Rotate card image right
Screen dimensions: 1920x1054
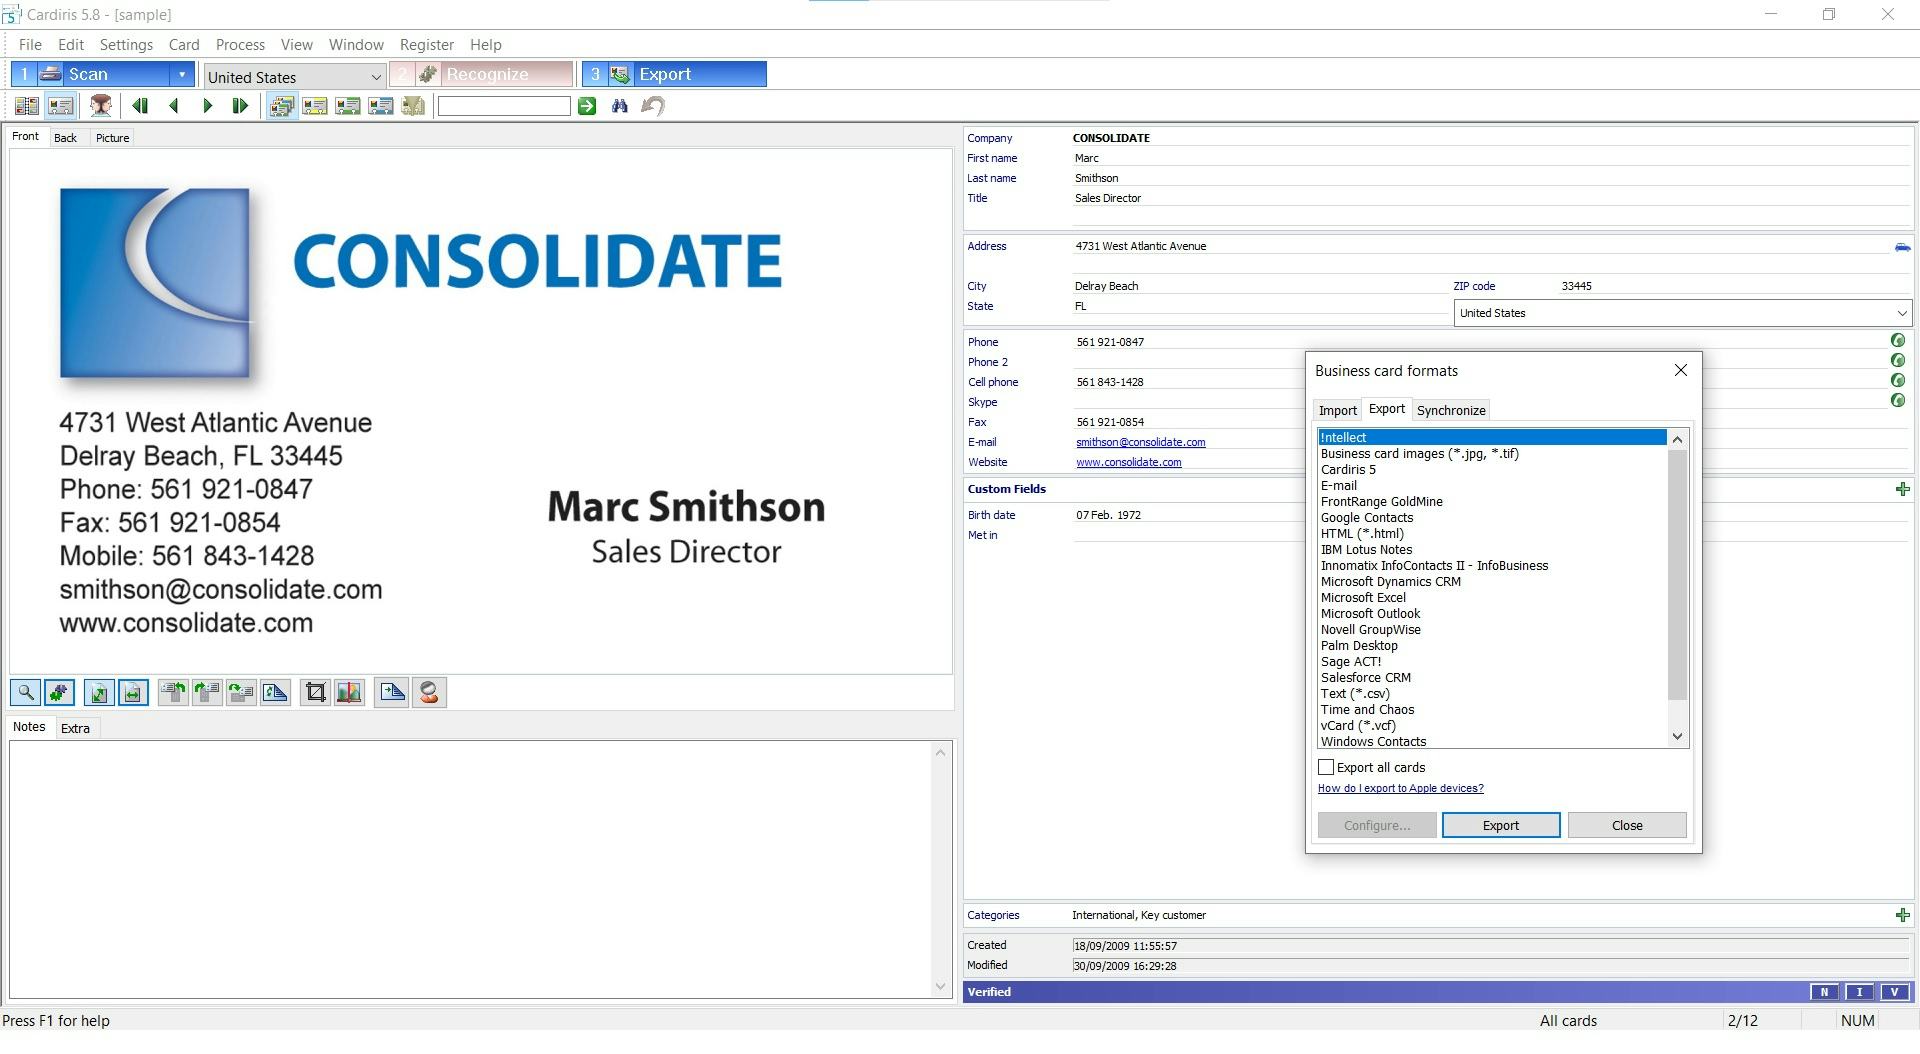point(207,693)
